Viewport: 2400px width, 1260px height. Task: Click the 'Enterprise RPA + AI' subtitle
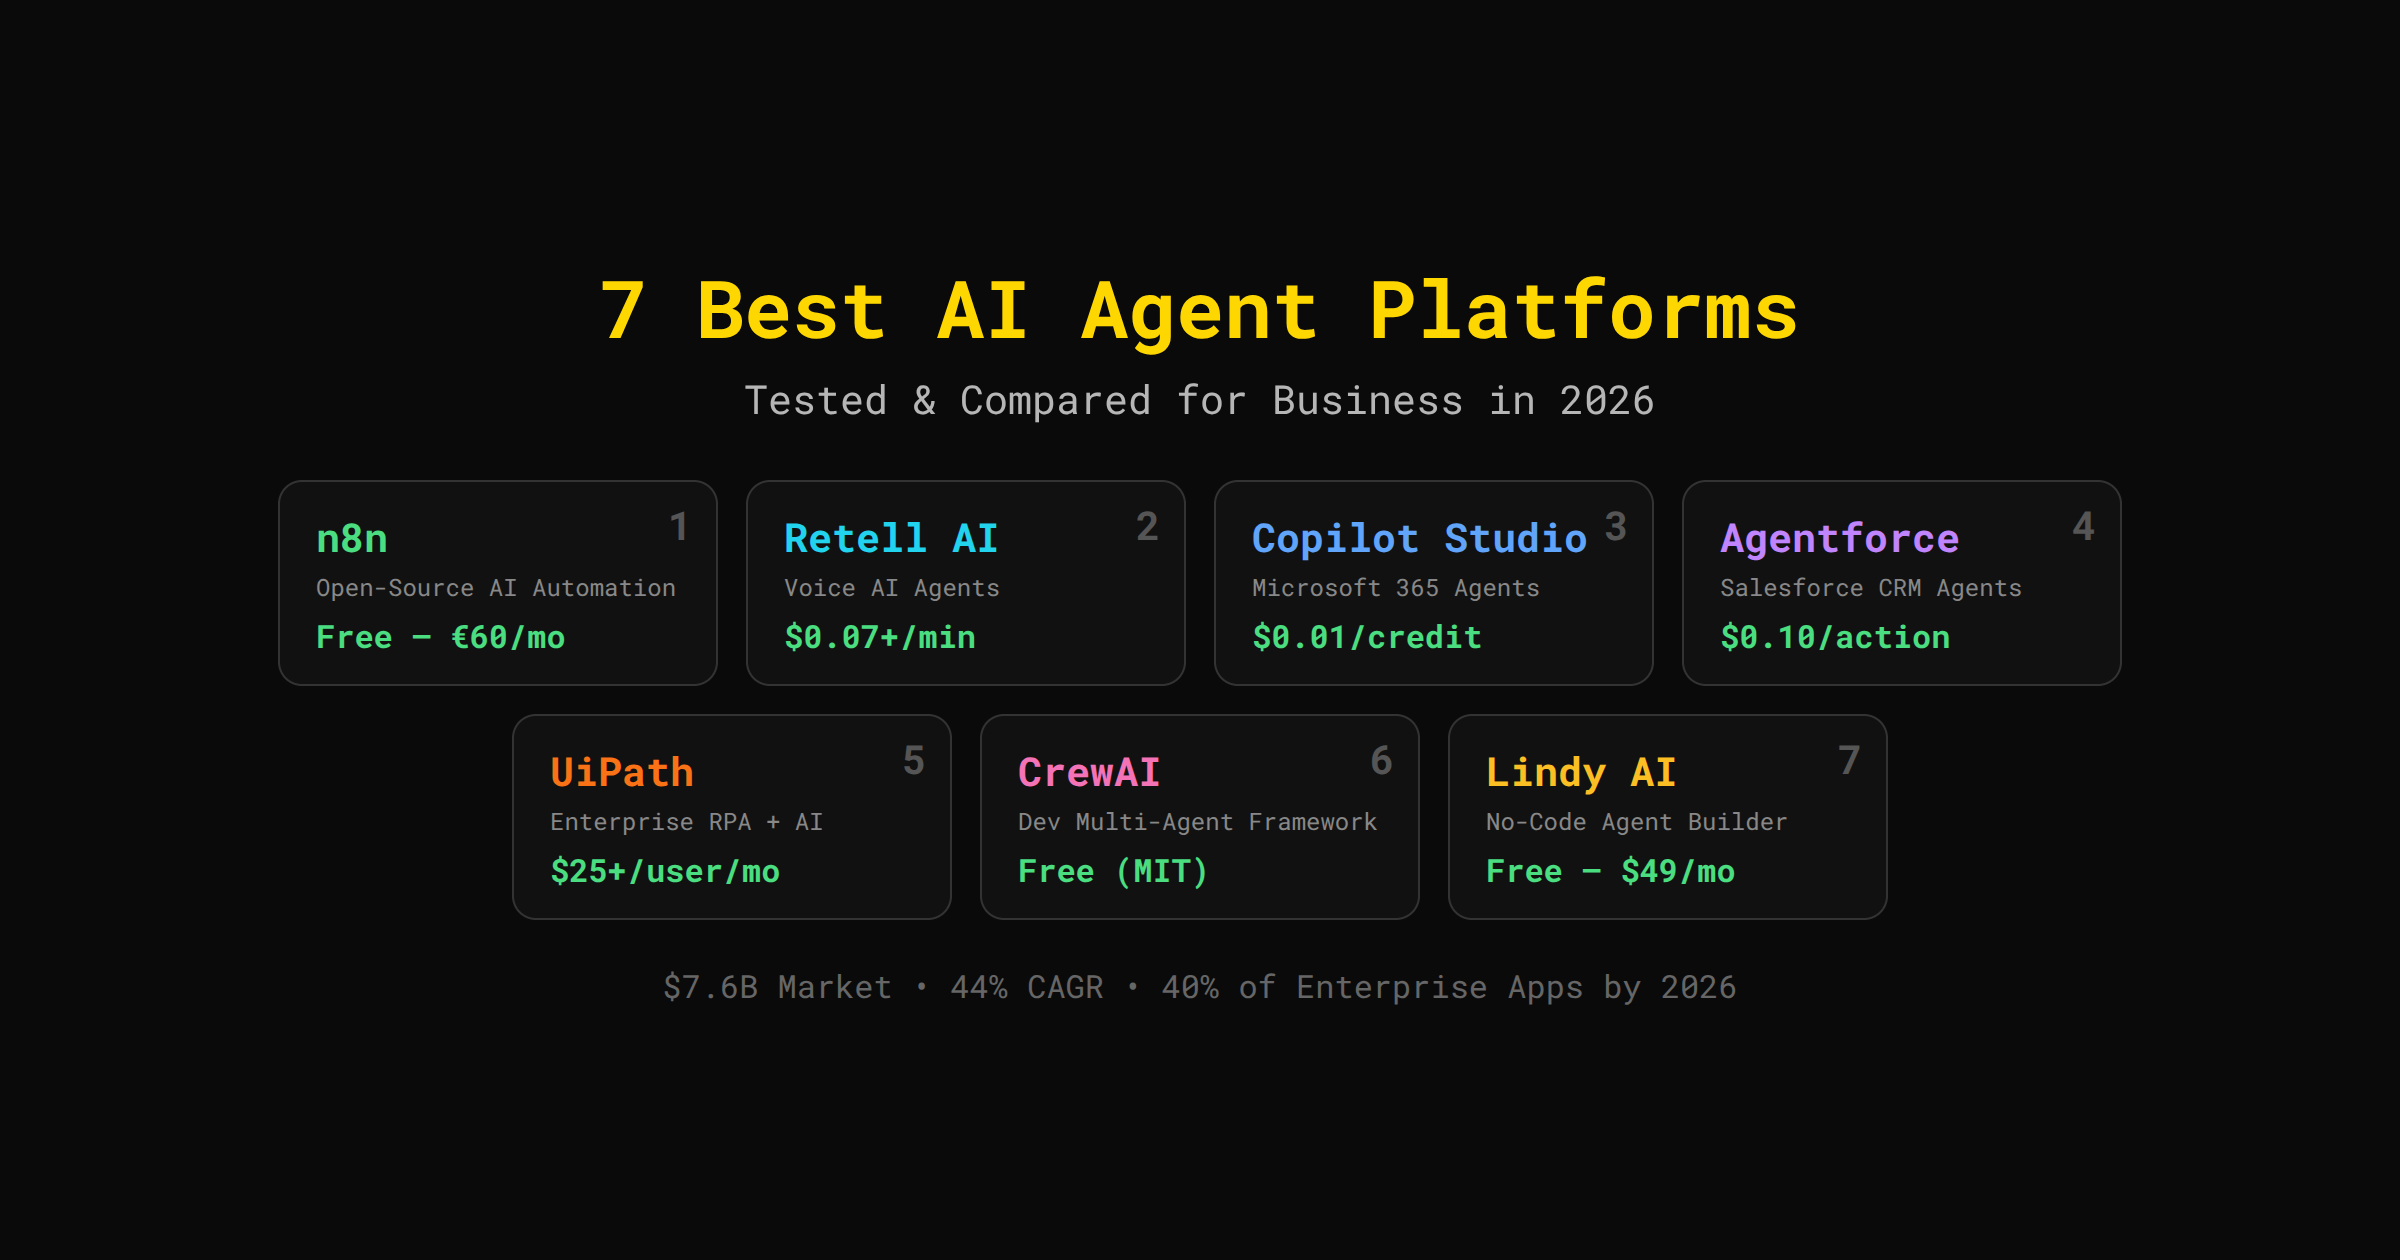pos(685,822)
